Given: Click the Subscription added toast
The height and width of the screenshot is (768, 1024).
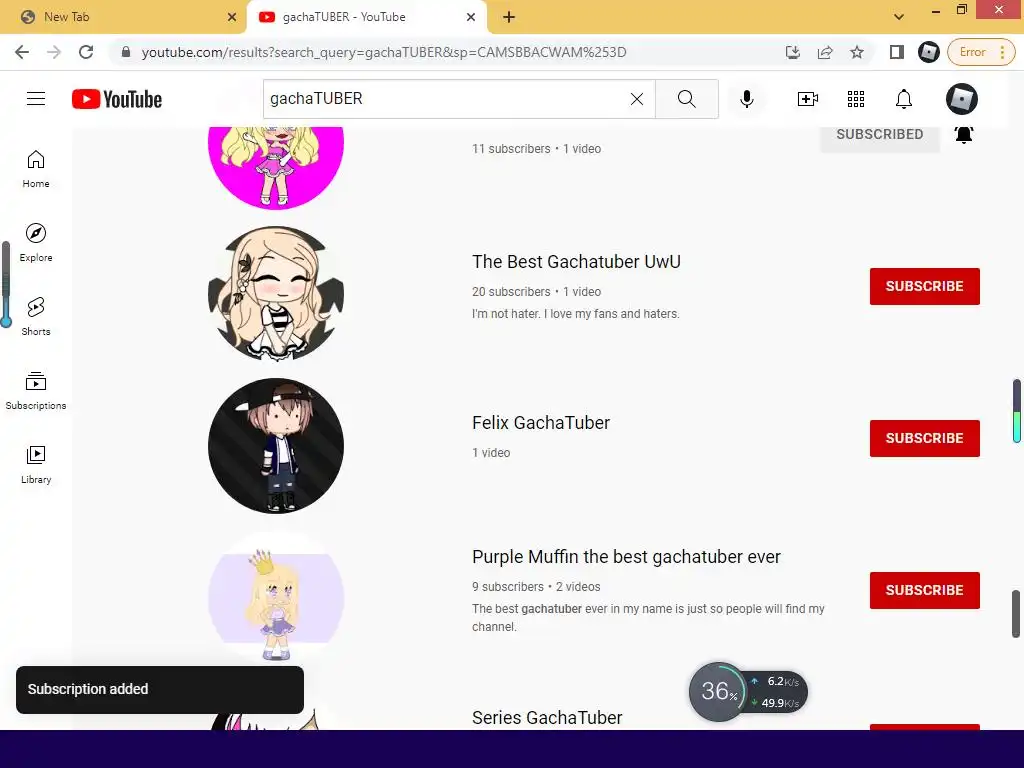Looking at the screenshot, I should pyautogui.click(x=160, y=690).
